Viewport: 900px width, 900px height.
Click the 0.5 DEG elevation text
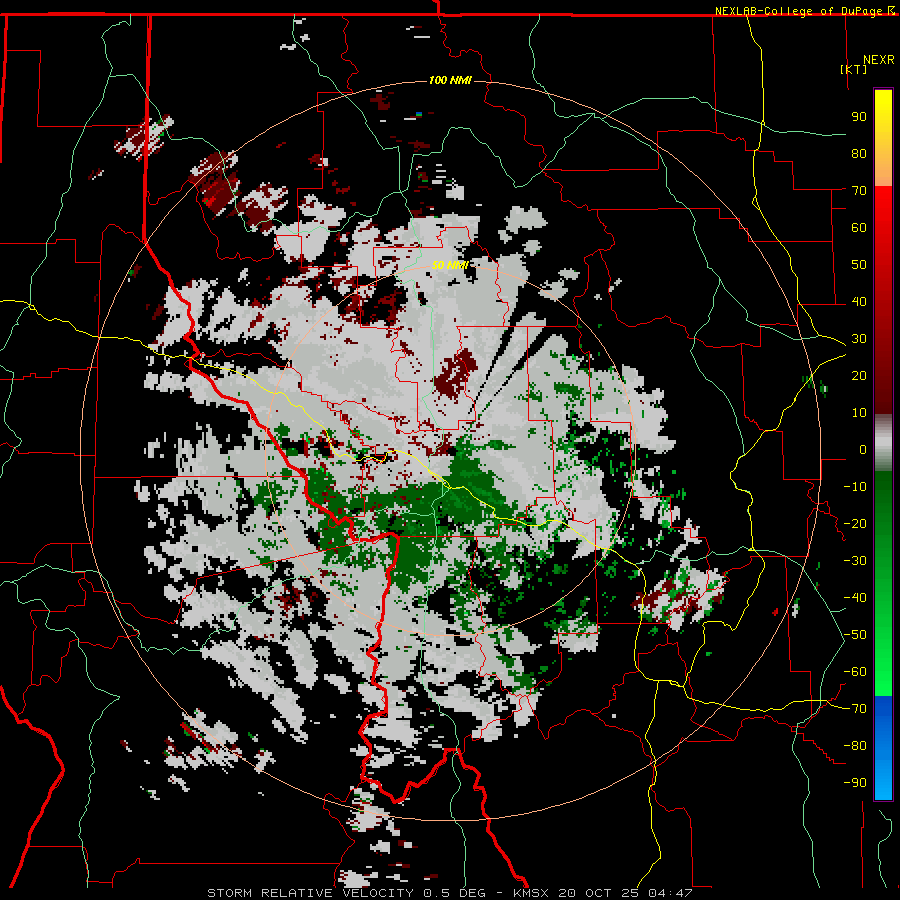(x=455, y=893)
